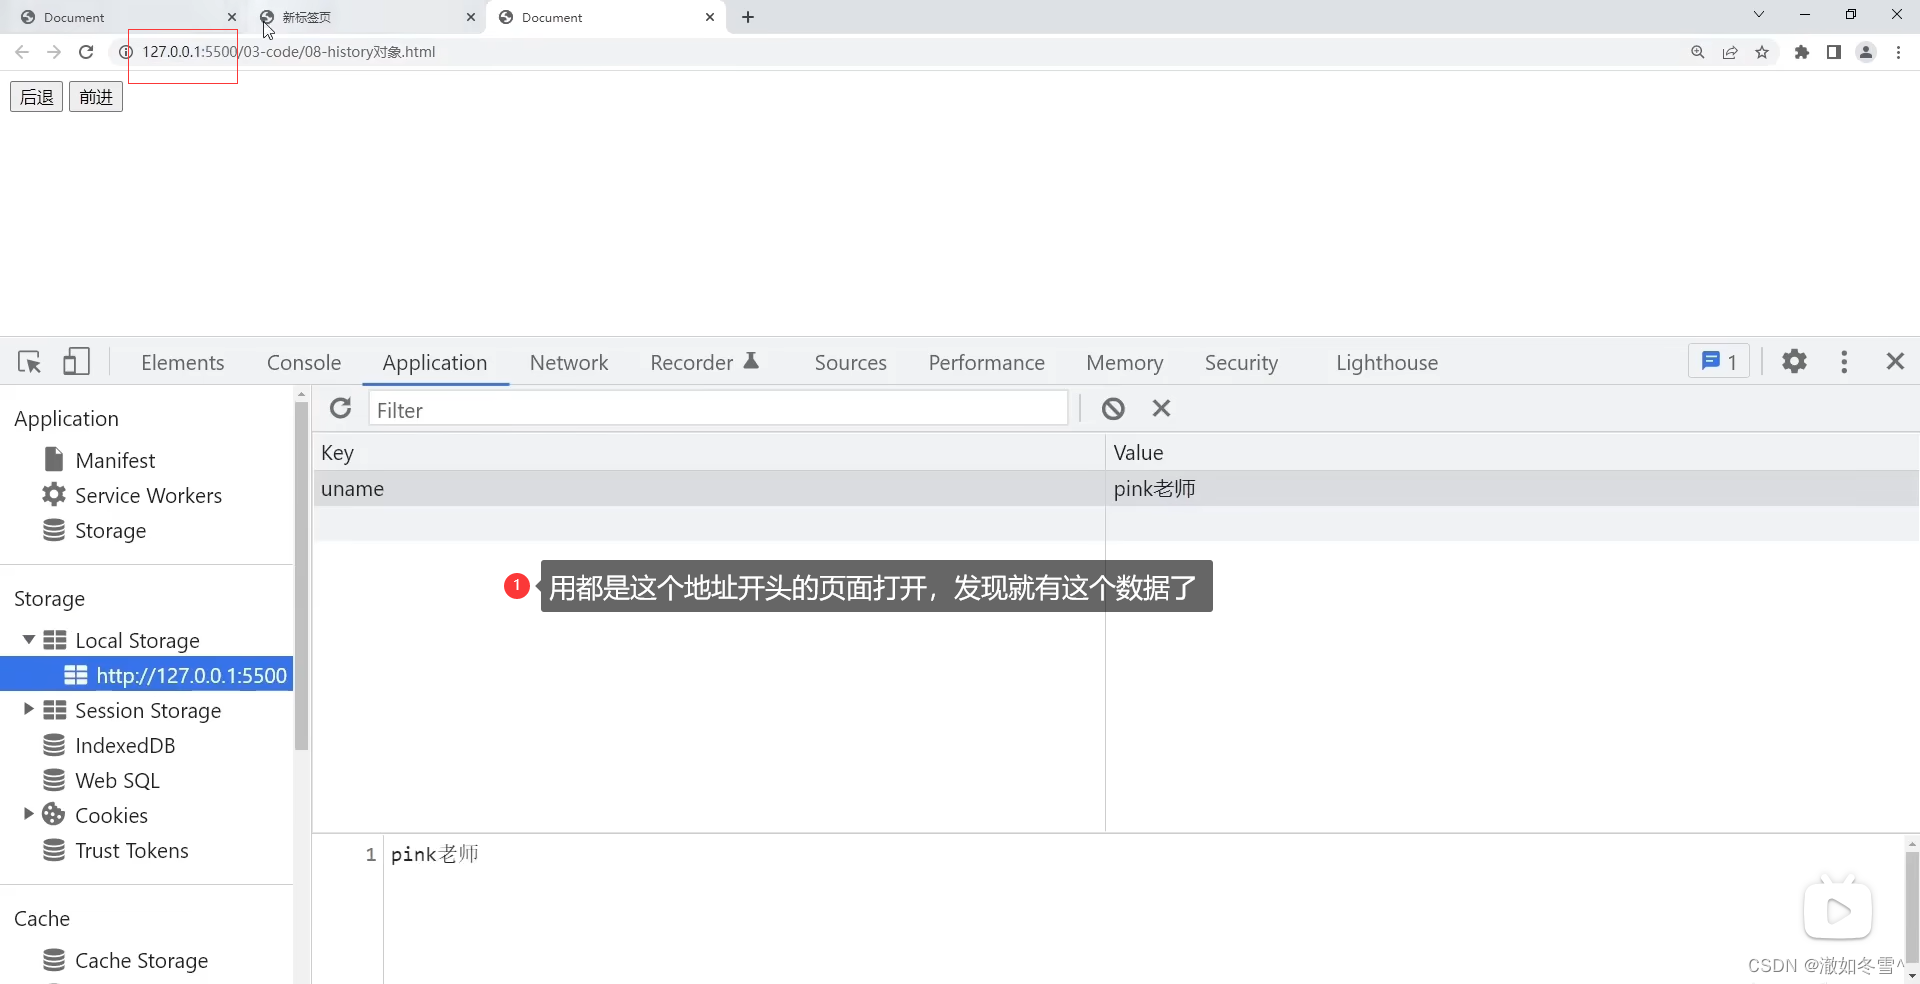Open Service Workers section
This screenshot has height=984, width=1920.
[148, 495]
